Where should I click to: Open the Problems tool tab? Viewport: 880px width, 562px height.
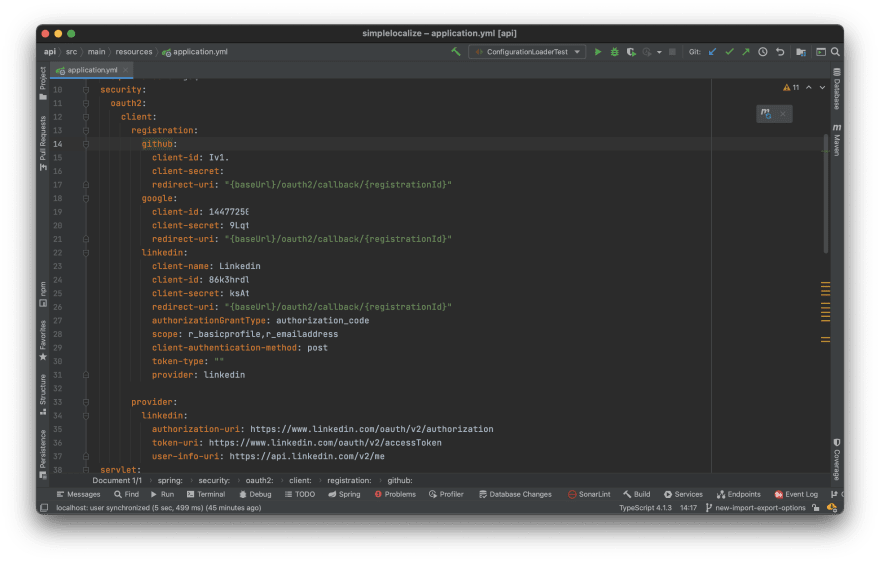(x=395, y=495)
